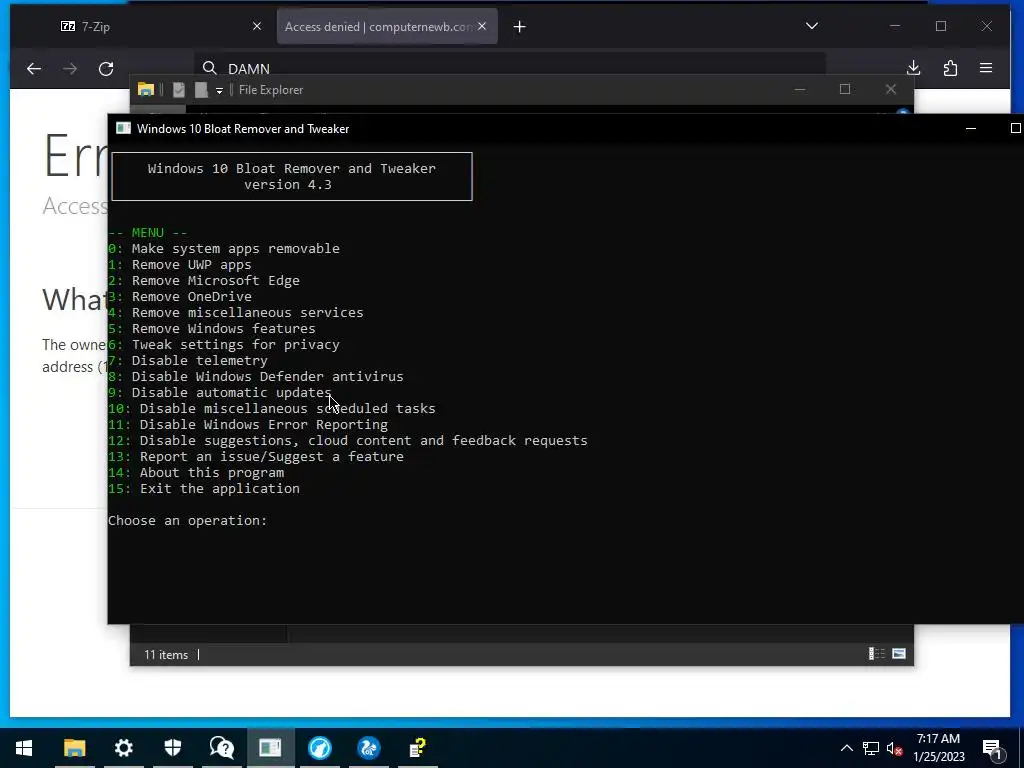Select the Bloat Remover console taskbar icon

click(x=270, y=748)
